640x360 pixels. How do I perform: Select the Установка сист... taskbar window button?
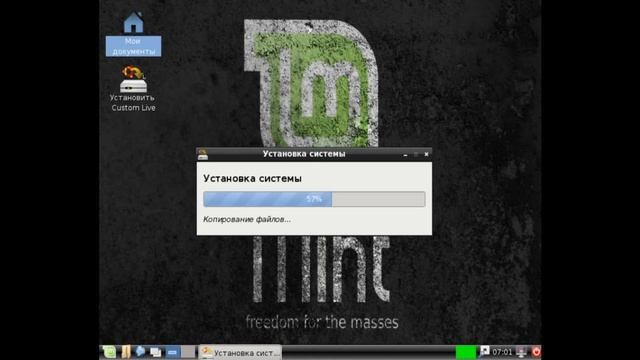(240, 352)
